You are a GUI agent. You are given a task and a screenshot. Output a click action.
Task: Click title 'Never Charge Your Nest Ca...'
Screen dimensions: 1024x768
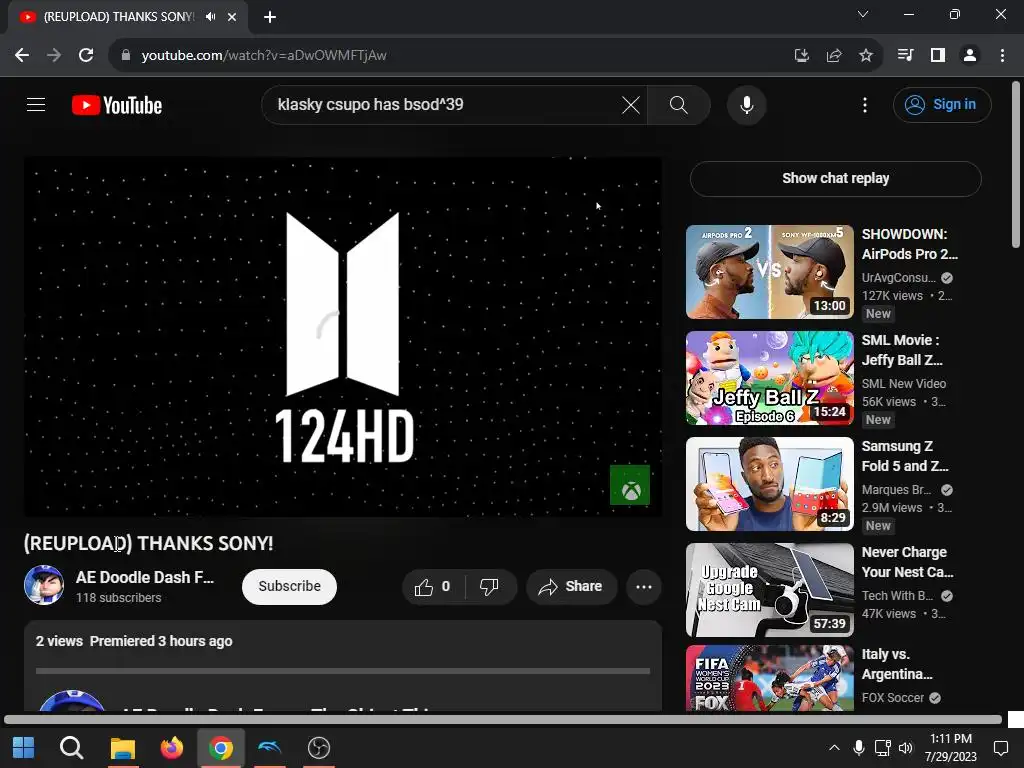pos(907,562)
